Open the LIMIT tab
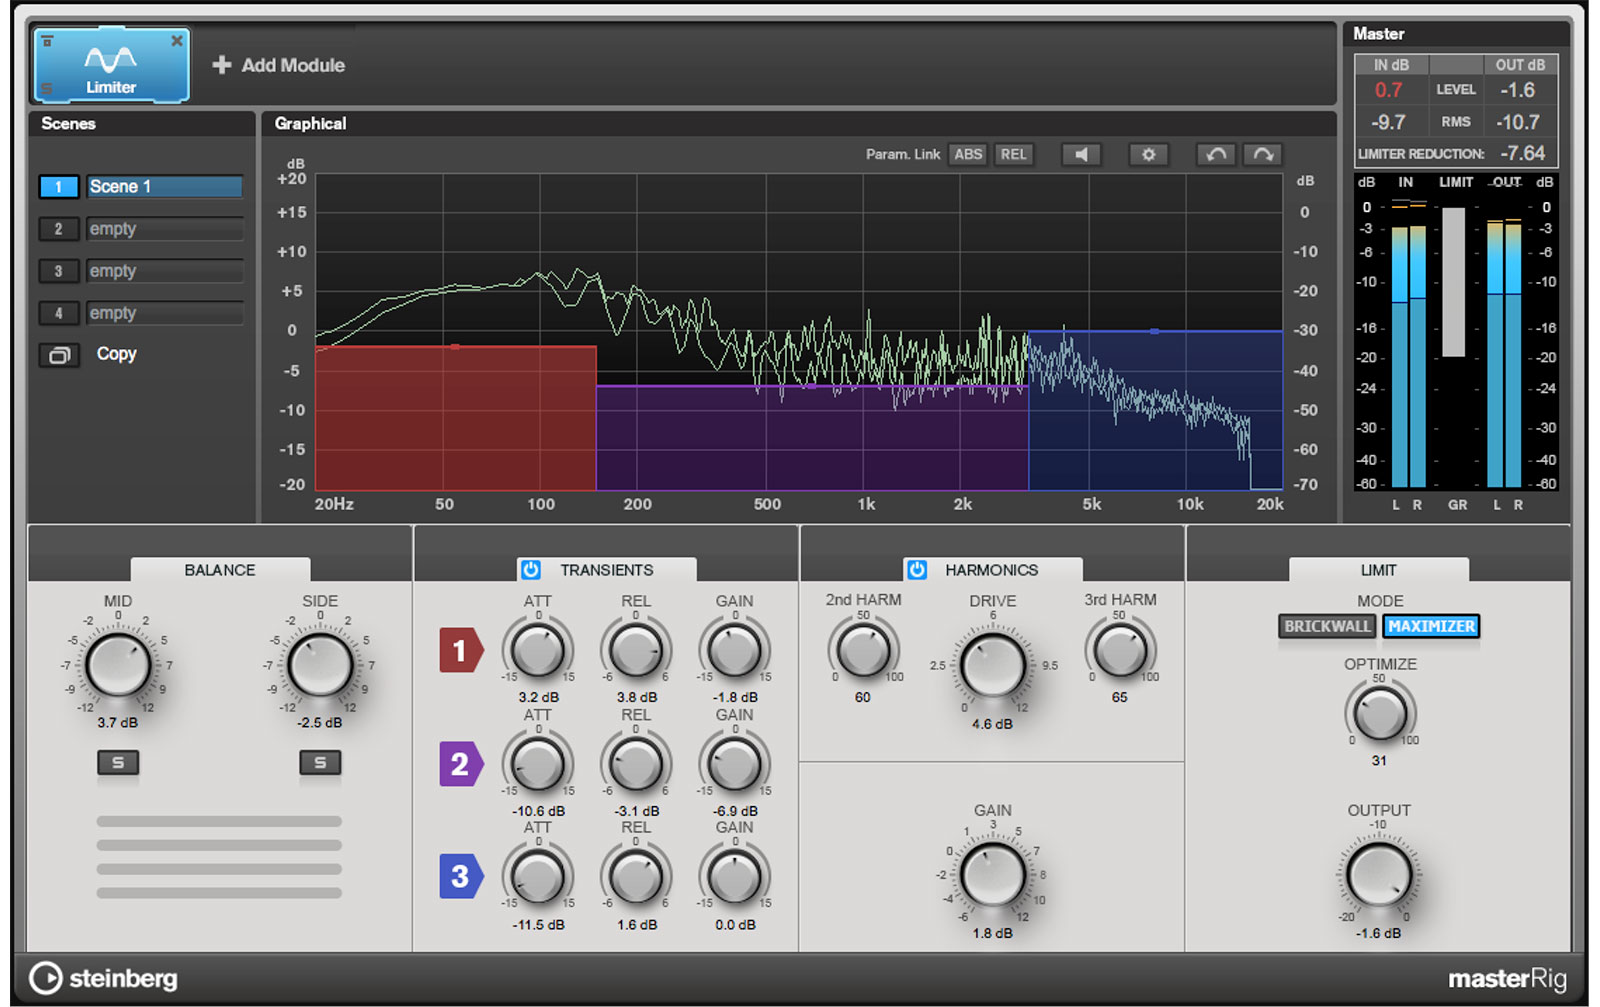 point(1378,569)
